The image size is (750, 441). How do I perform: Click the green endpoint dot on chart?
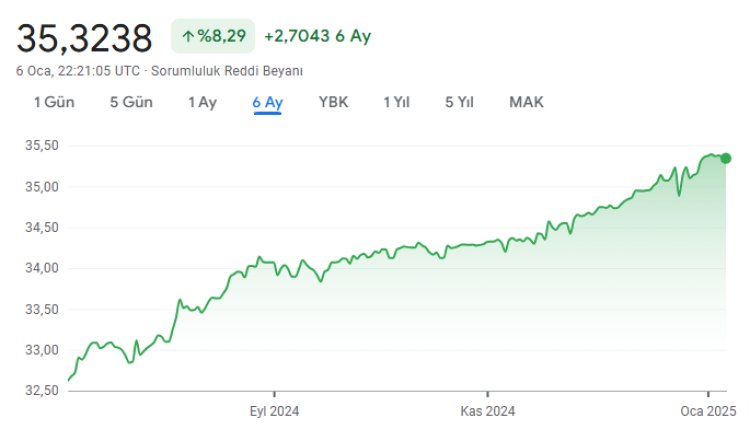726,158
